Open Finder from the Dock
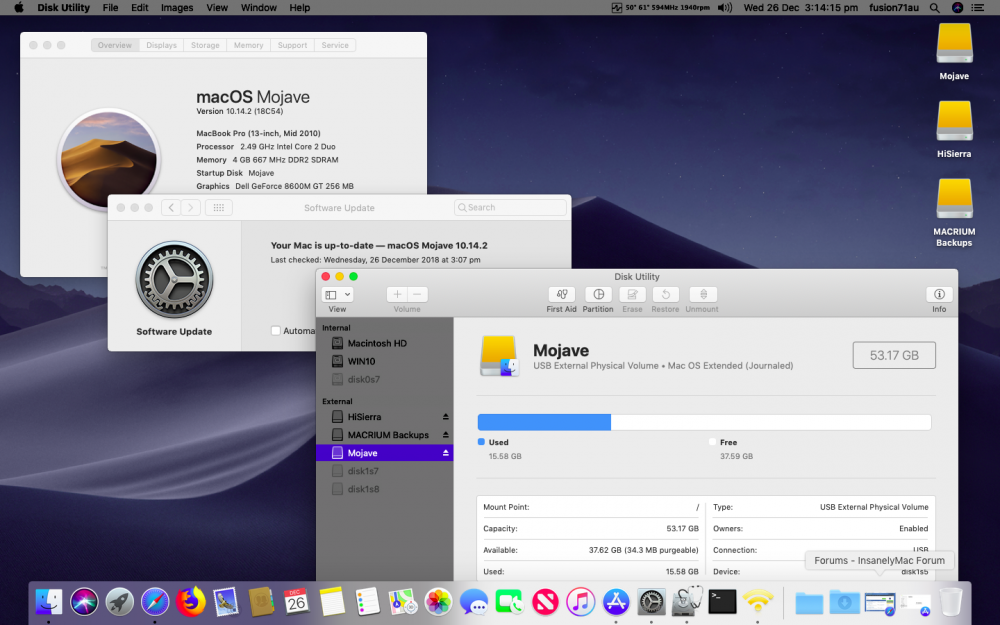This screenshot has height=625, width=1000. pyautogui.click(x=49, y=601)
